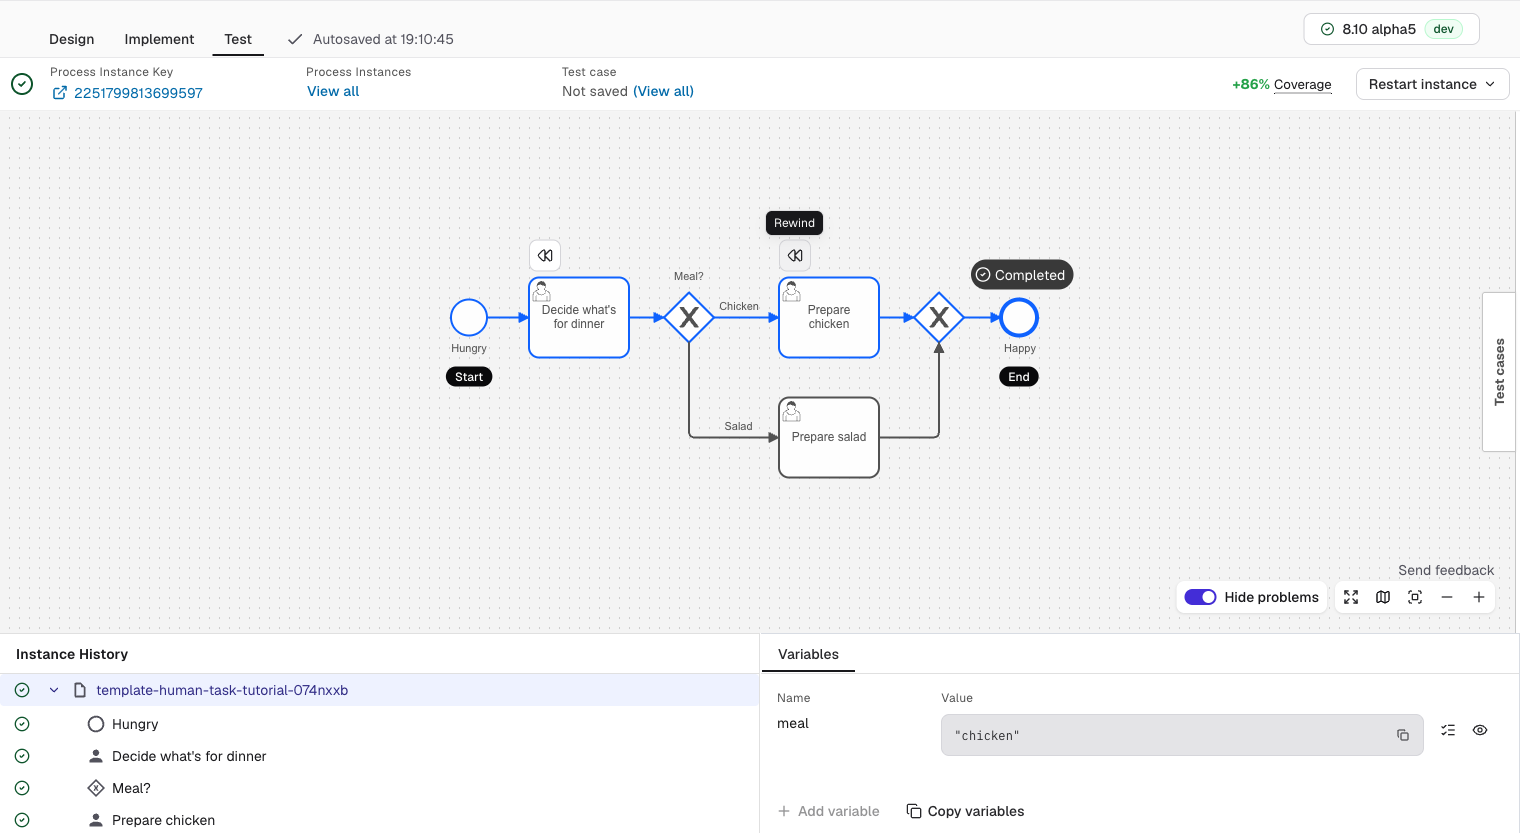Select Decide what's for dinner history row

[380, 756]
